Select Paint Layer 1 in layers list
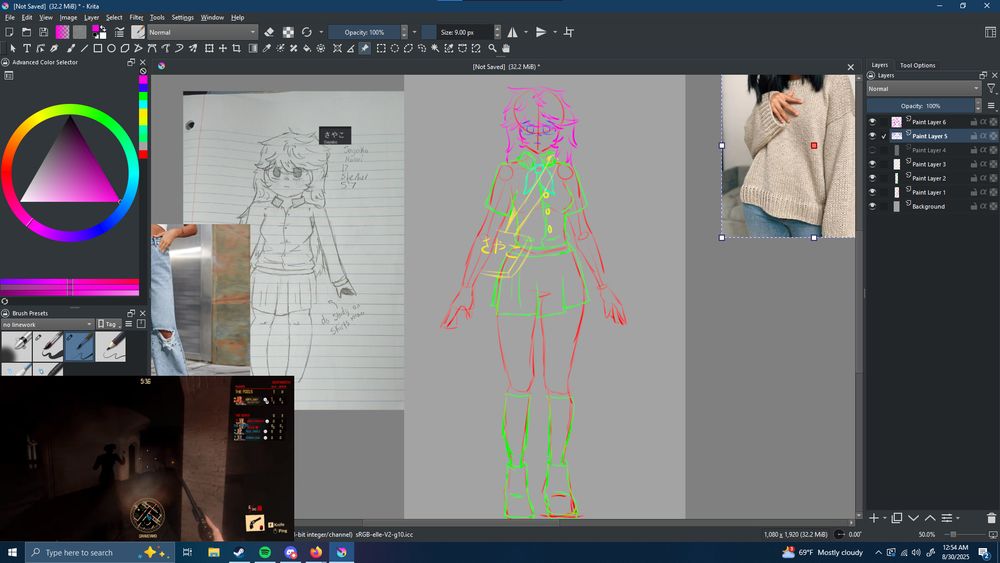 coord(929,192)
